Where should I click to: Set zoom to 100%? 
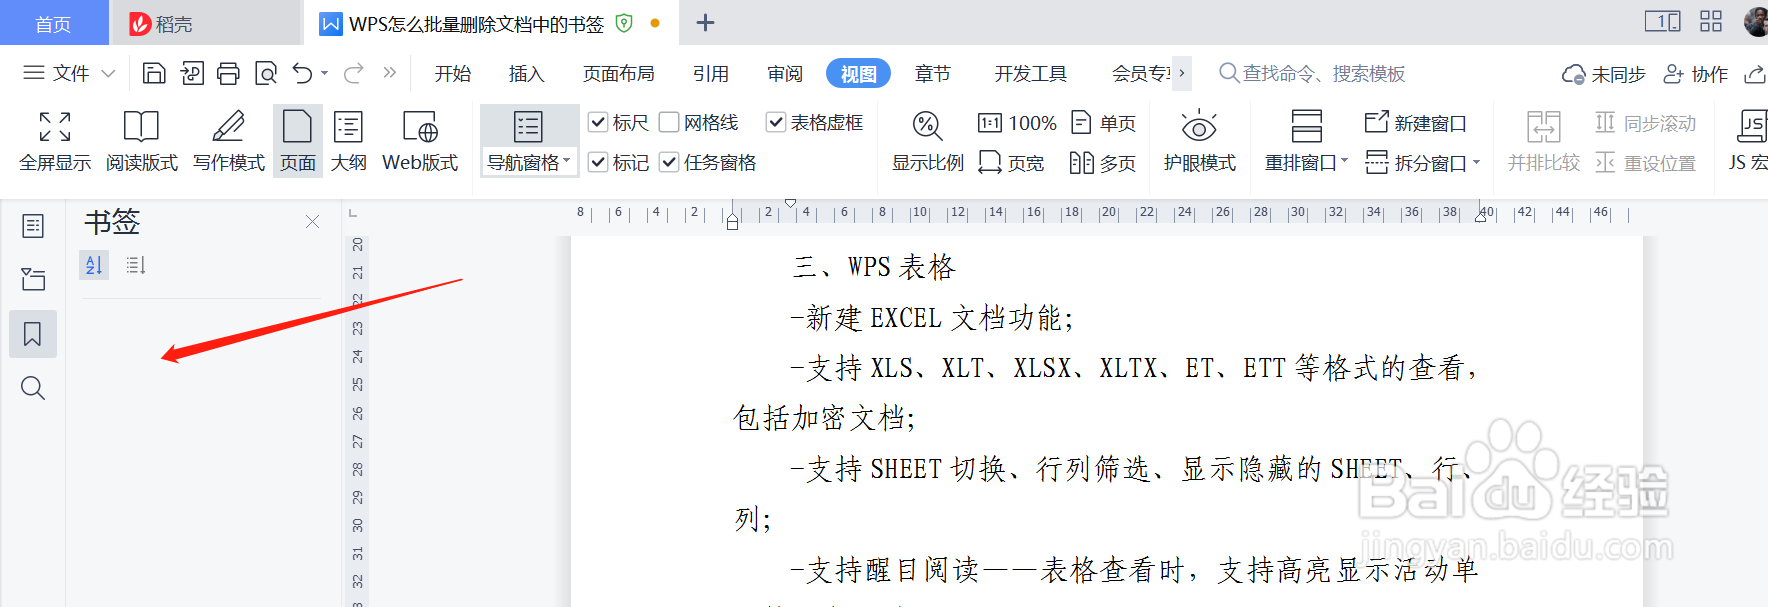pyautogui.click(x=1017, y=123)
